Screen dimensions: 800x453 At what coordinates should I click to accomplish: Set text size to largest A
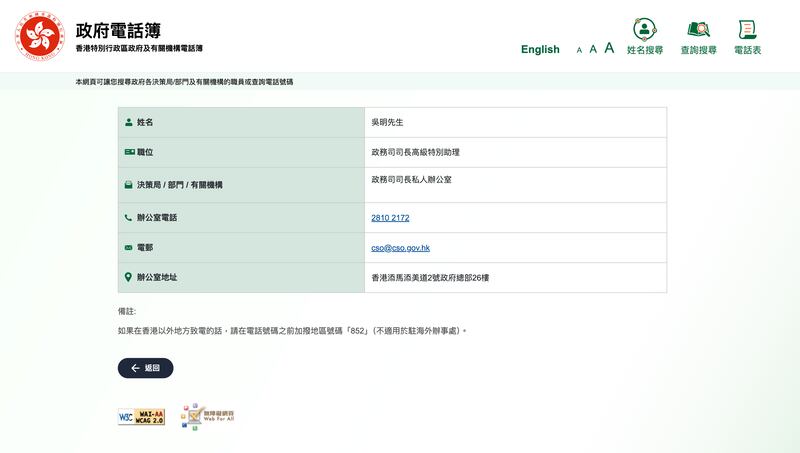[x=609, y=48]
